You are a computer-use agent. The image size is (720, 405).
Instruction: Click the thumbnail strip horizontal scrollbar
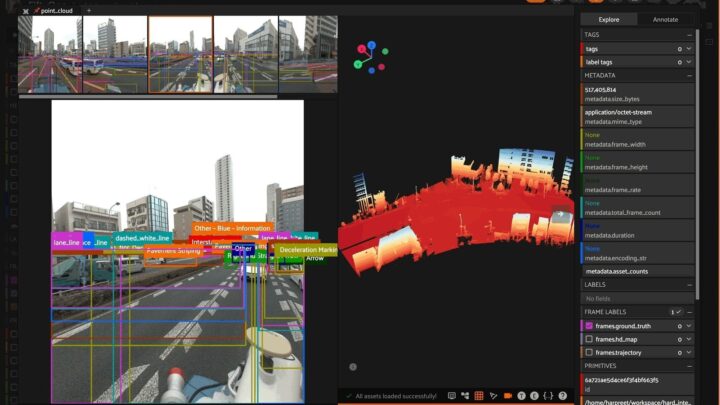pos(148,96)
